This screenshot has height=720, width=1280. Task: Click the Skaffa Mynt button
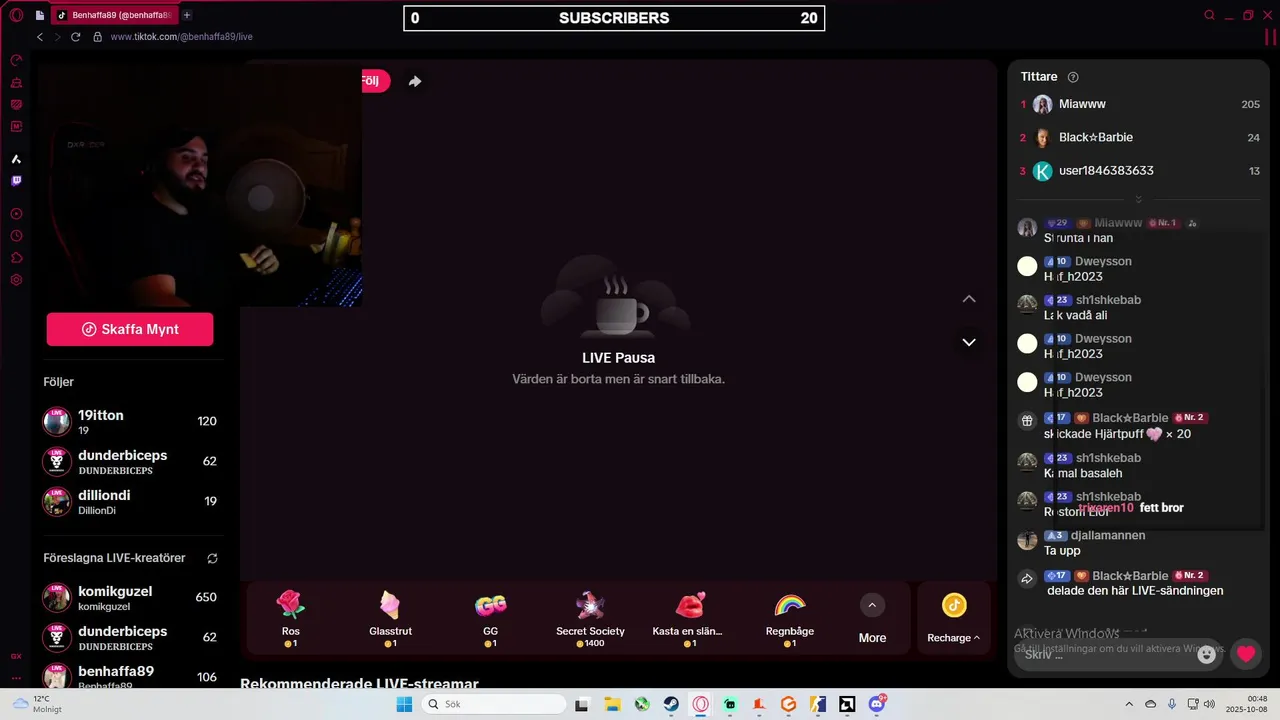pyautogui.click(x=130, y=329)
